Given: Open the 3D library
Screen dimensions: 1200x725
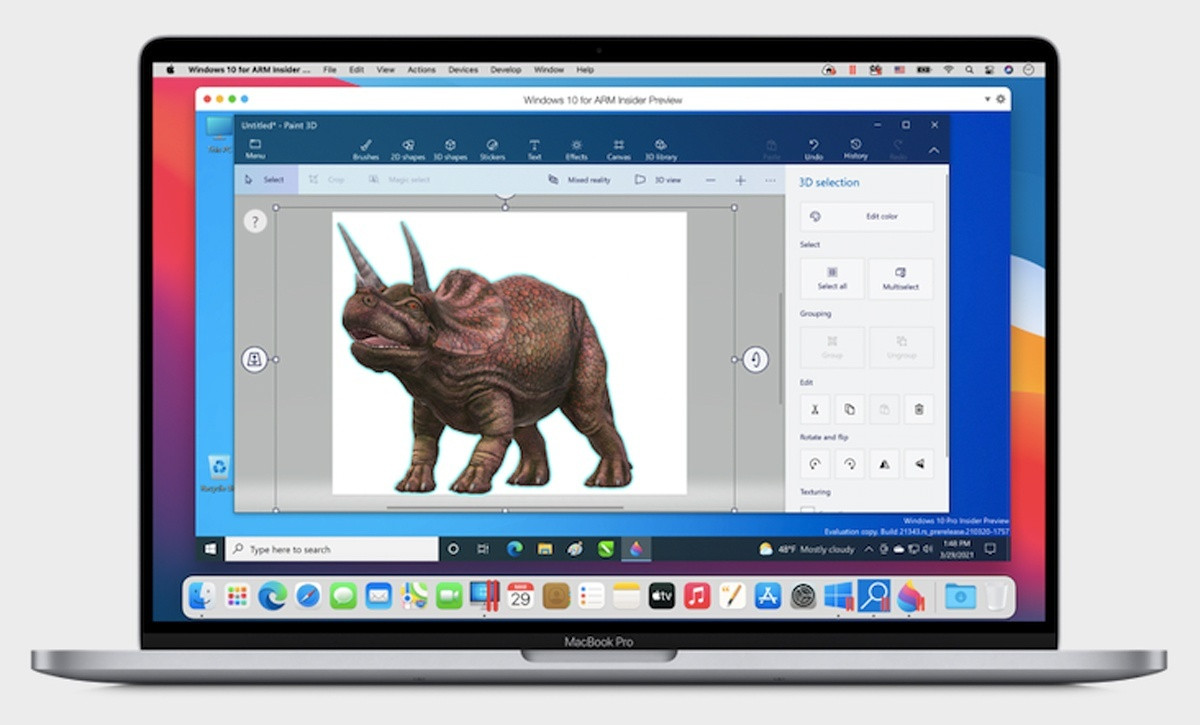Looking at the screenshot, I should [660, 149].
